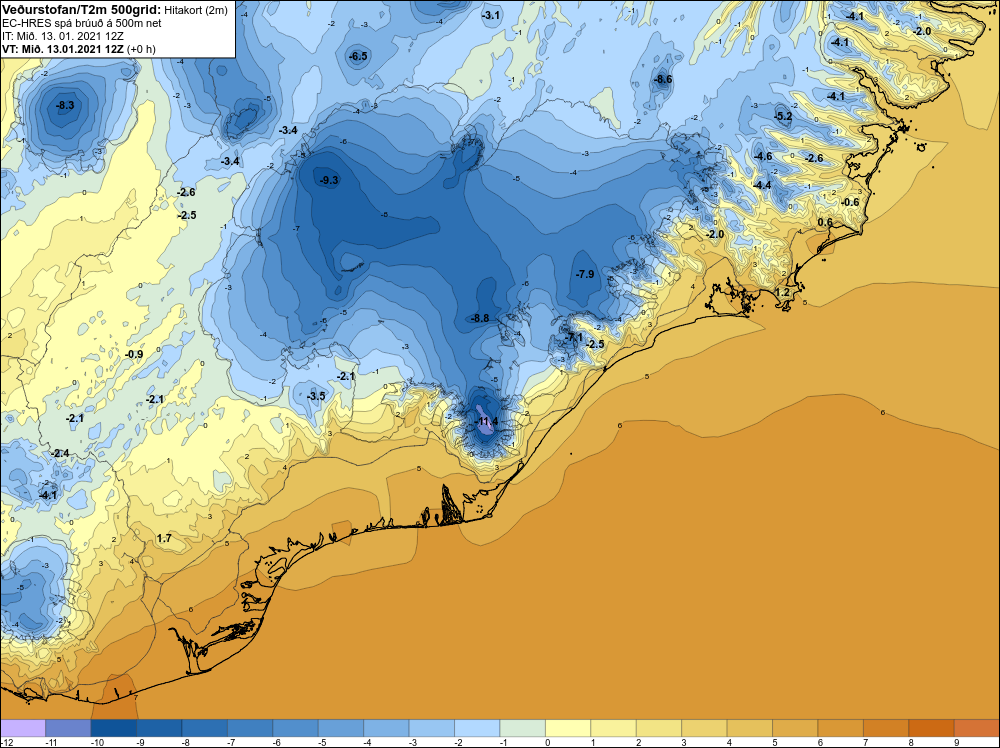1000x748 pixels.
Task: Click the 1.7 temperature label
Action: pyautogui.click(x=164, y=538)
